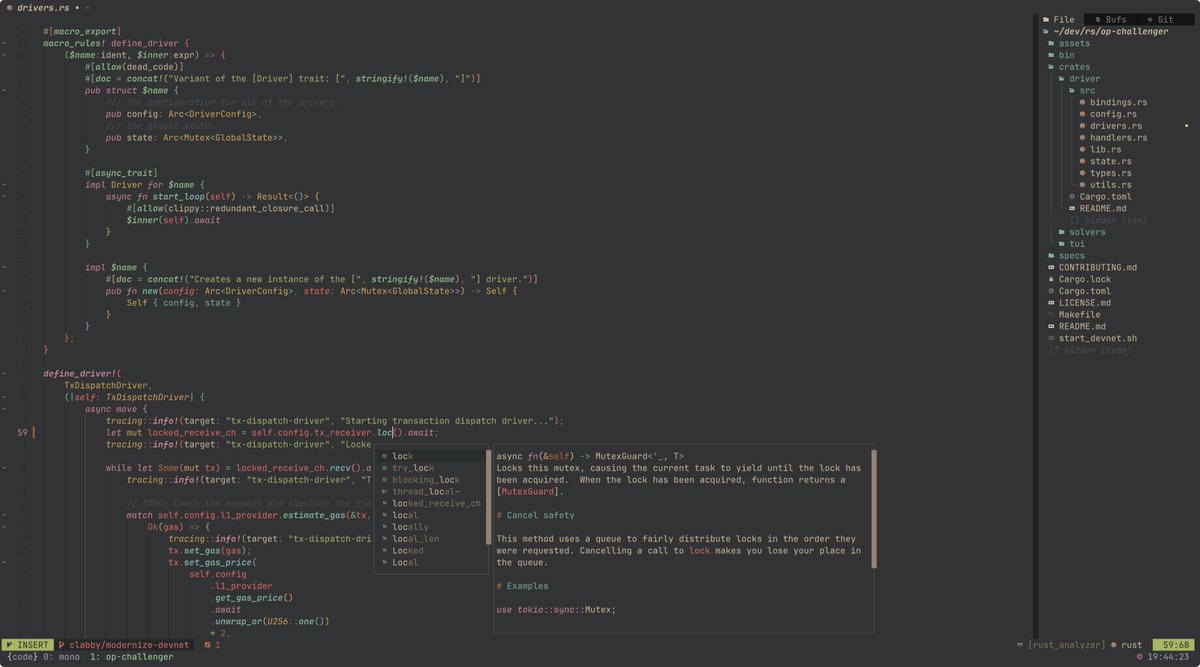Toggle fold marker at 'define_driver!(' line
The width and height of the screenshot is (1200, 667).
point(5,373)
